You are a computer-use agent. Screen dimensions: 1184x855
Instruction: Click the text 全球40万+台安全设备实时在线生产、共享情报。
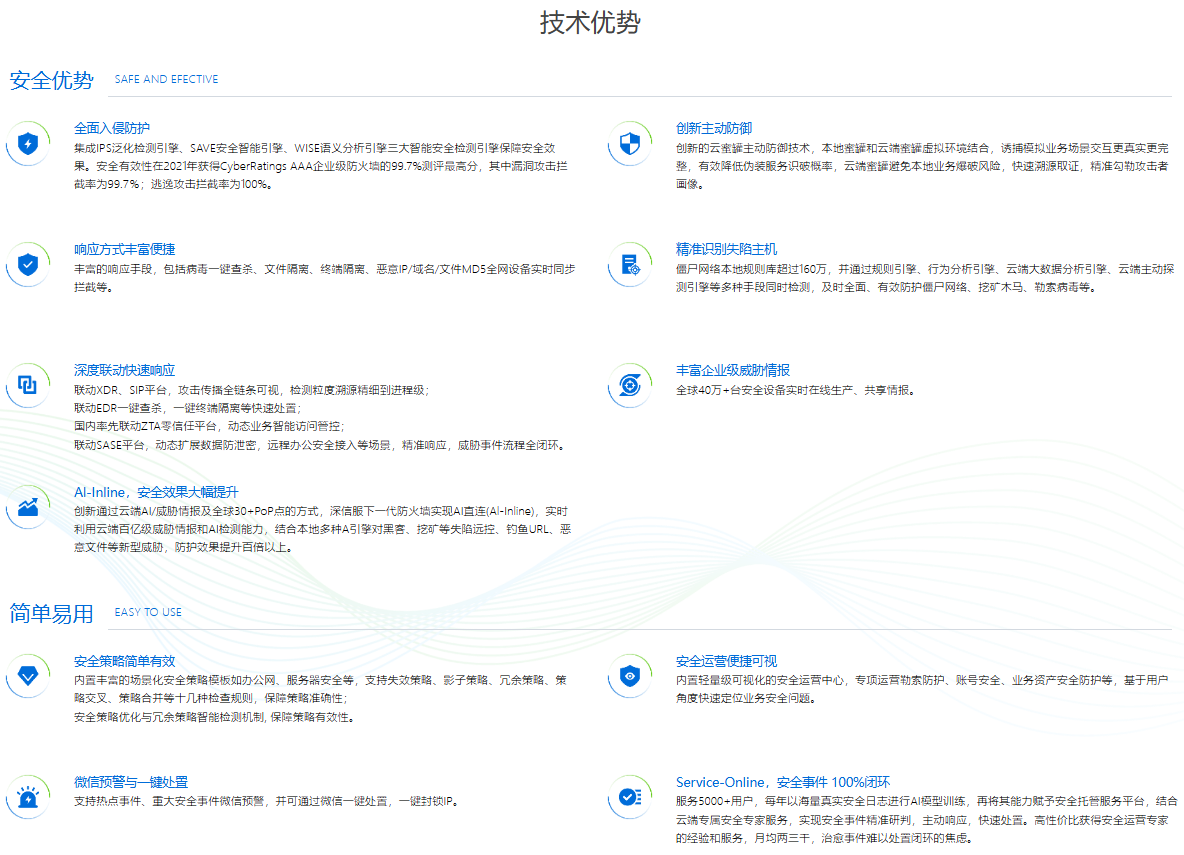tap(797, 390)
